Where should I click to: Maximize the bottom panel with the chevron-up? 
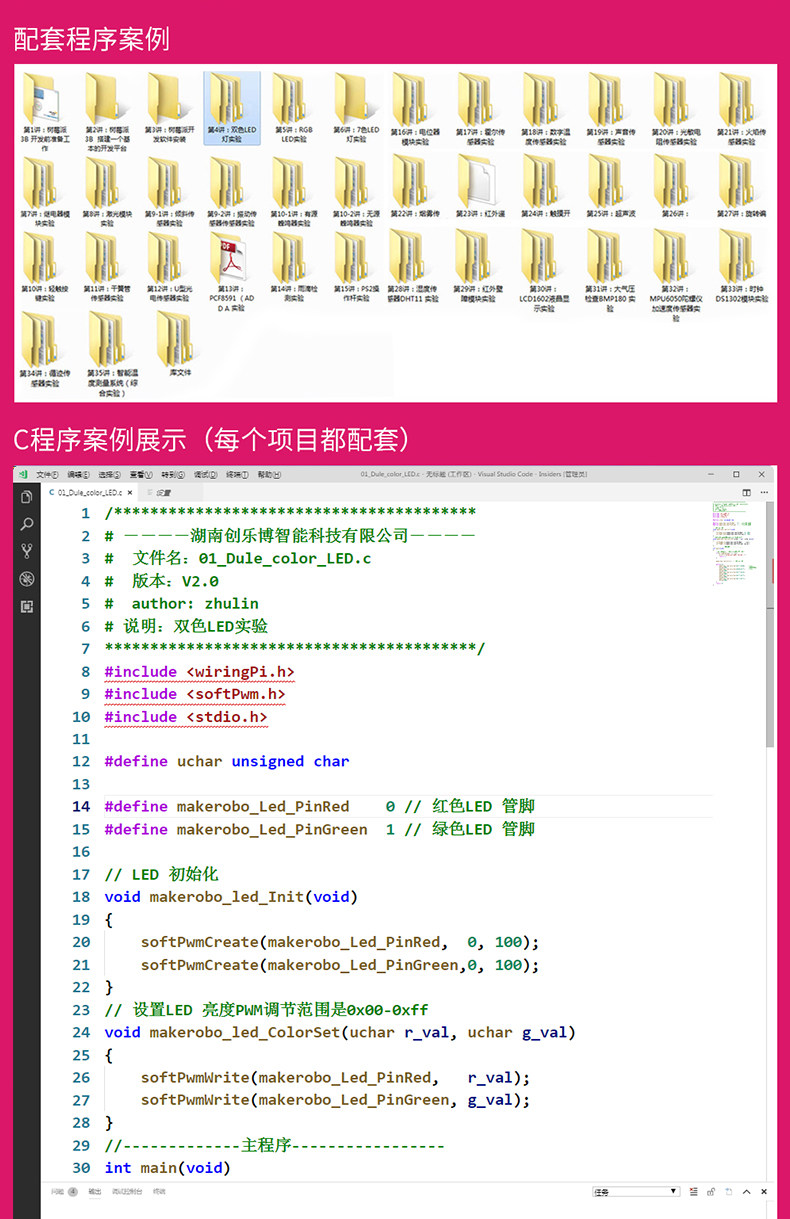point(746,1191)
